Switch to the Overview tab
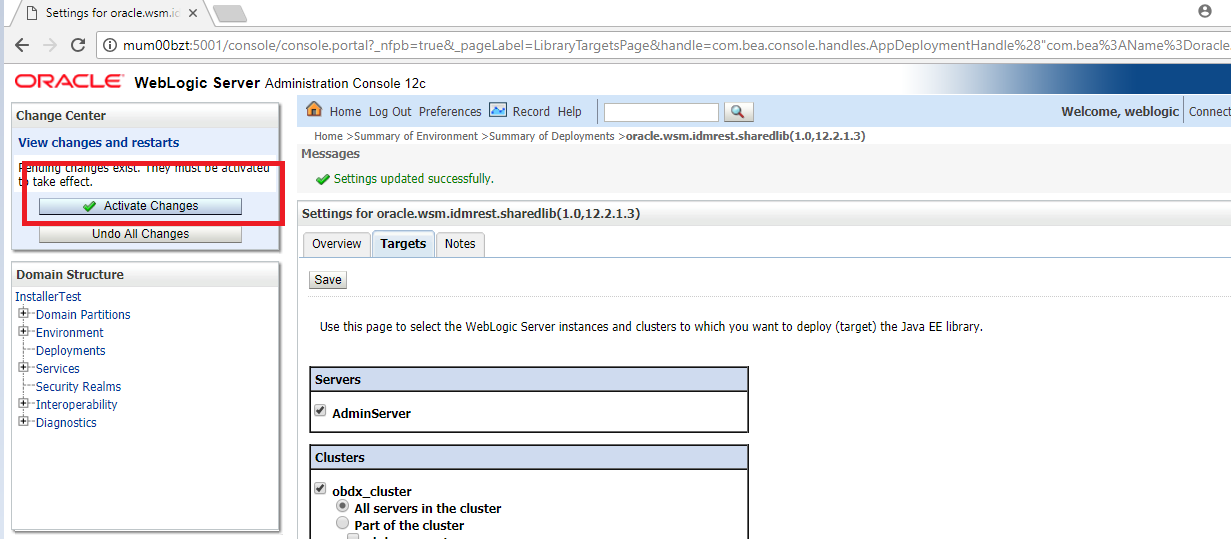The height and width of the screenshot is (540, 1231). tap(336, 244)
